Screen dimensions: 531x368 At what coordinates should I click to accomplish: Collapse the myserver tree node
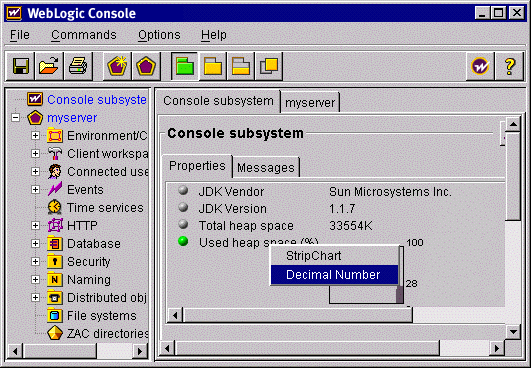(15, 117)
